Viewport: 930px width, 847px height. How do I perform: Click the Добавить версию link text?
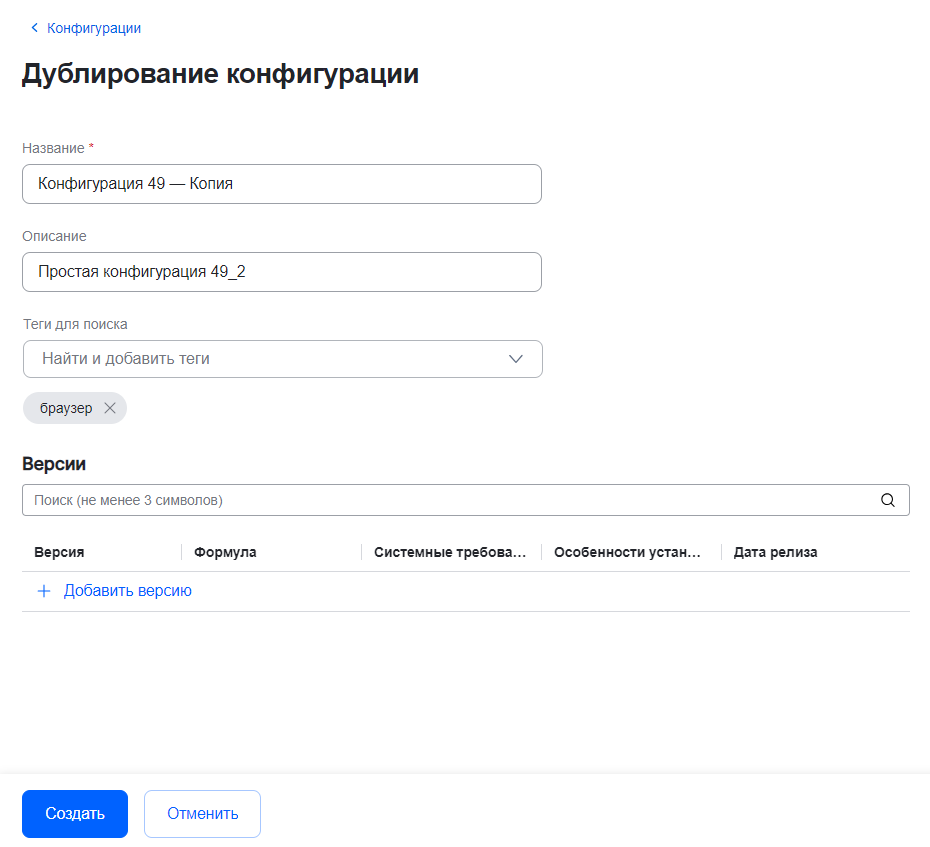coord(128,591)
